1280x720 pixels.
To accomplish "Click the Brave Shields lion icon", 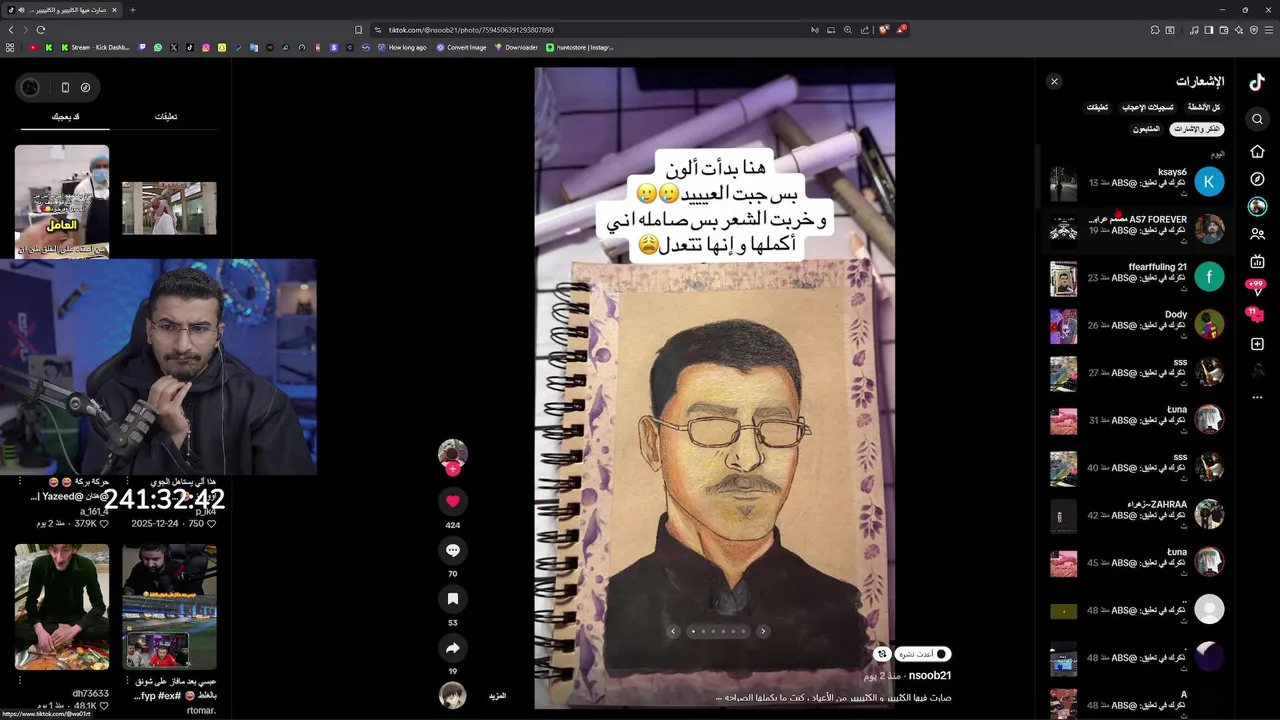I will (884, 30).
